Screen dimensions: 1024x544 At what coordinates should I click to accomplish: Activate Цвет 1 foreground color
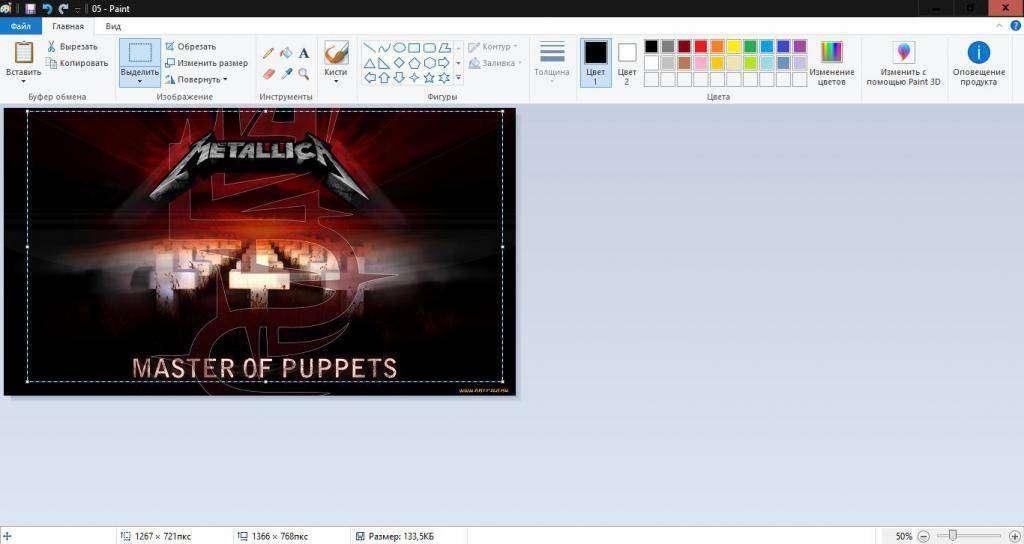click(596, 63)
